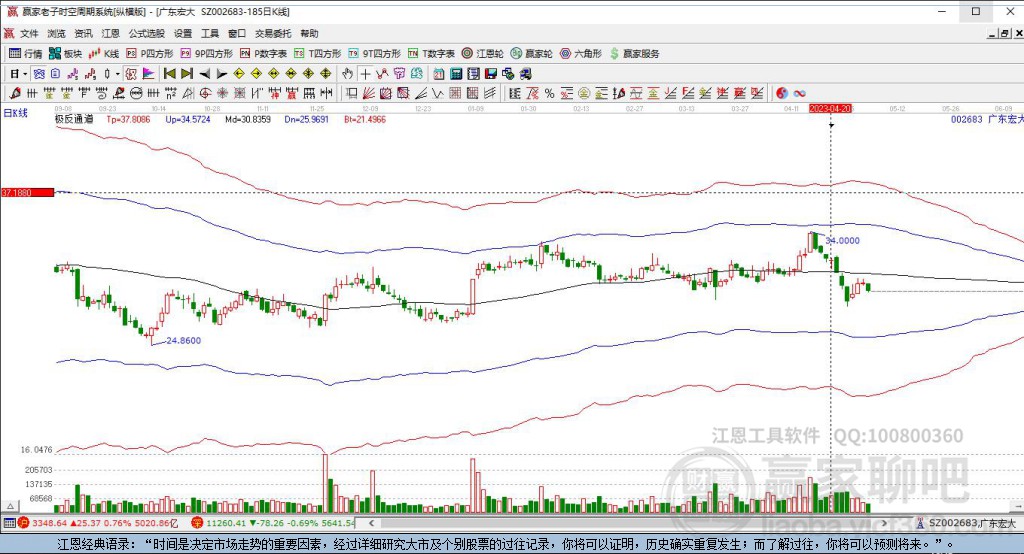Open the 赢家轮 tool
The image size is (1024, 554).
[x=532, y=54]
